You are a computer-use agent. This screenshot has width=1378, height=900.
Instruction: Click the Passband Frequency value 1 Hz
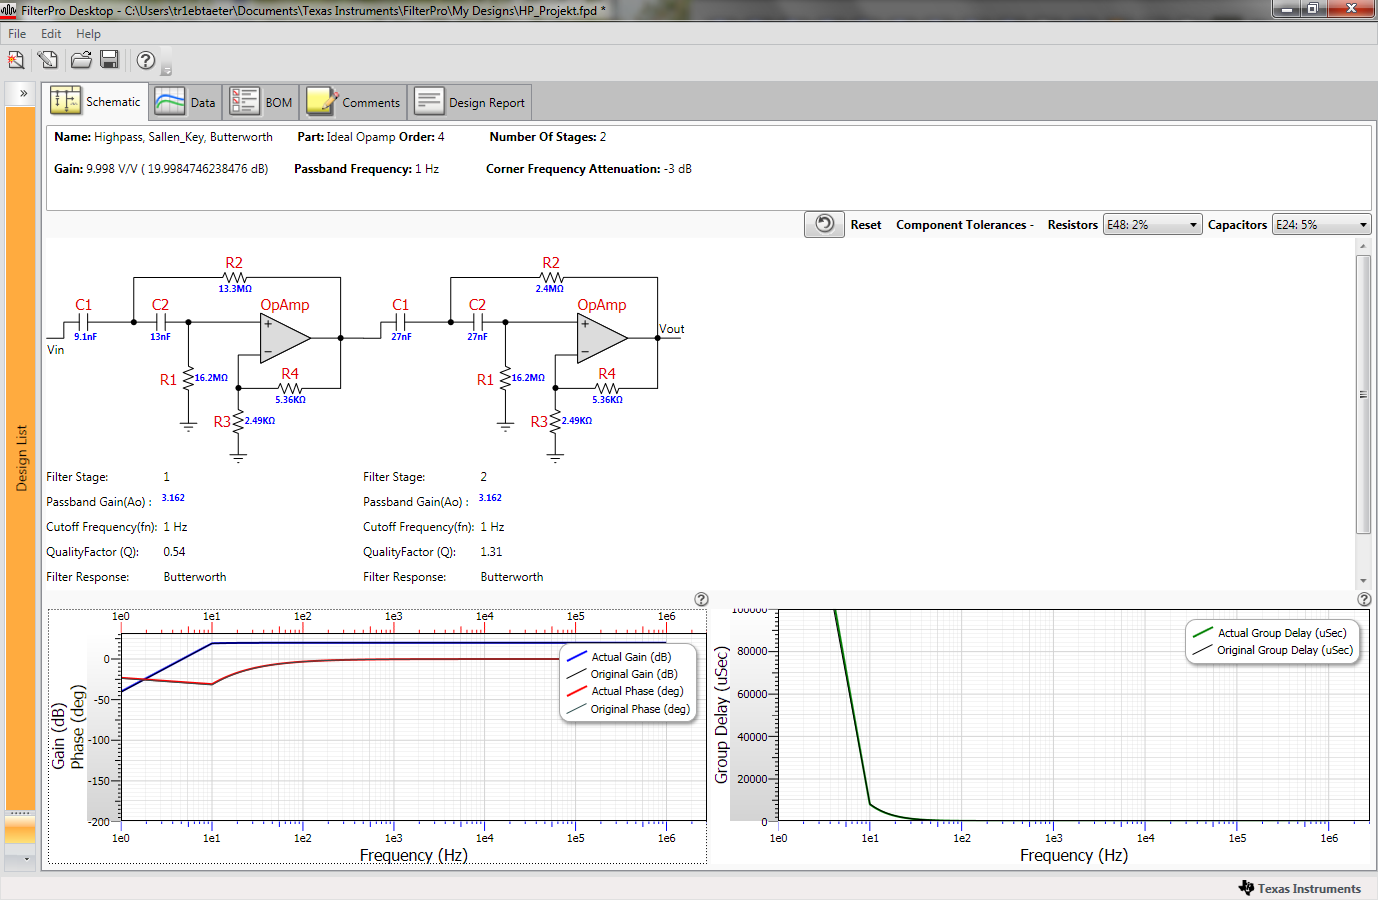coord(427,169)
